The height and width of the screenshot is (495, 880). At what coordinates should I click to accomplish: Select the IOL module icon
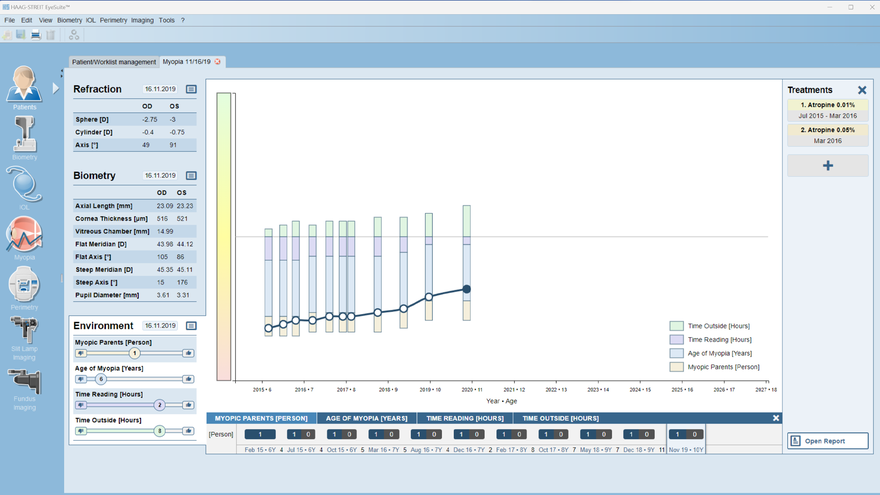point(24,185)
